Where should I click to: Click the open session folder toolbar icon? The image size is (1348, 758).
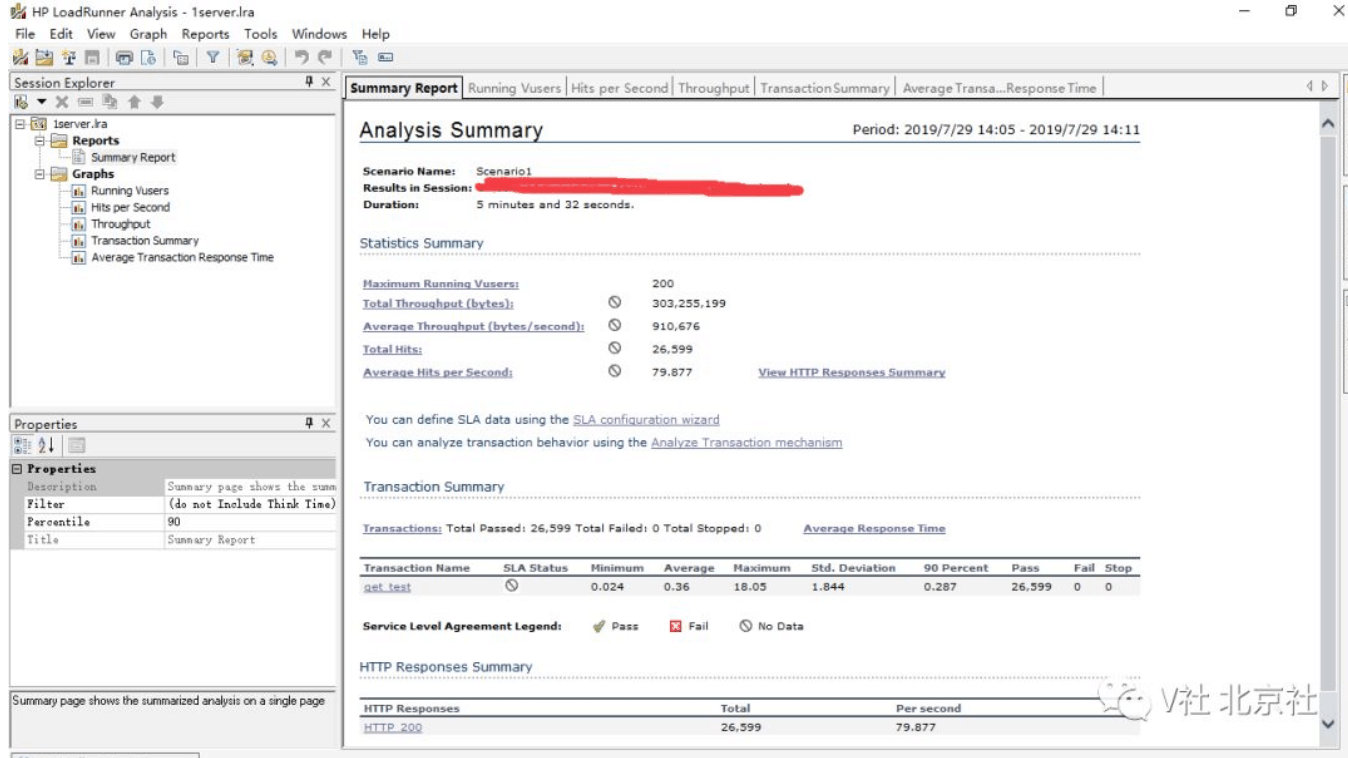click(45, 58)
